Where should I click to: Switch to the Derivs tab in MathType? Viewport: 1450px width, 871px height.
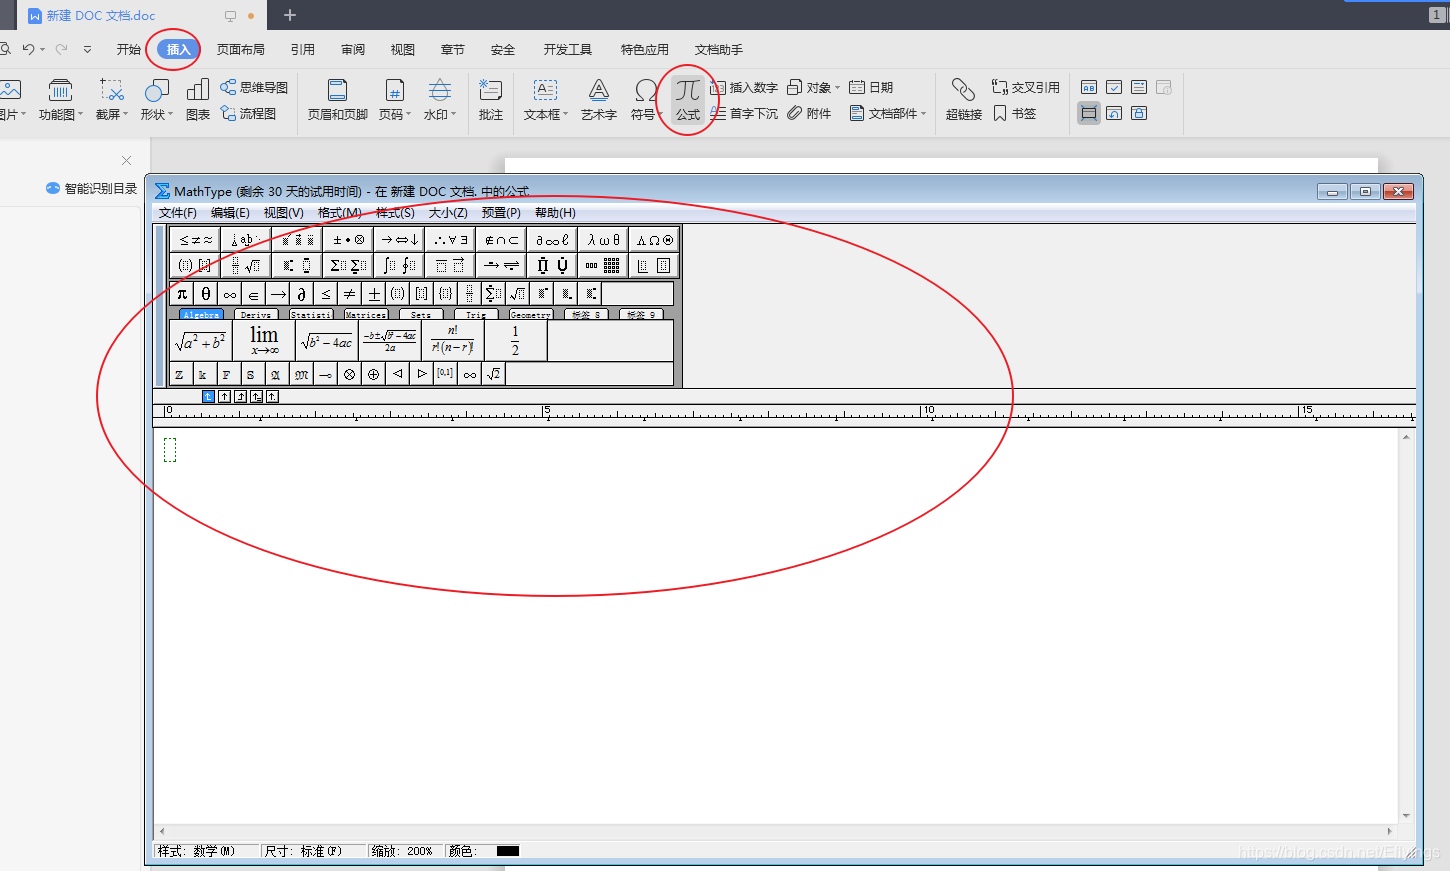coord(255,314)
